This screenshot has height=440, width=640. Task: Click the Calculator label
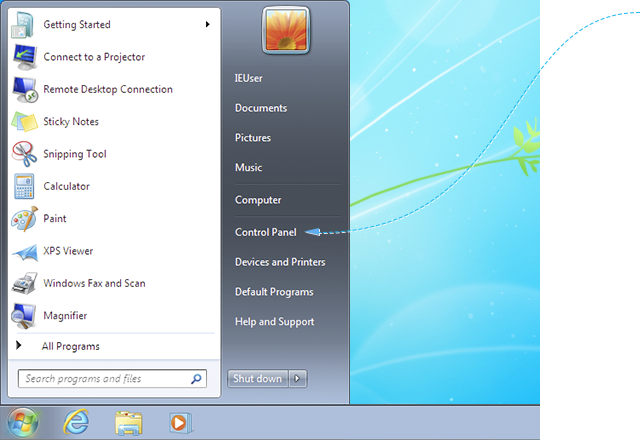click(x=66, y=186)
